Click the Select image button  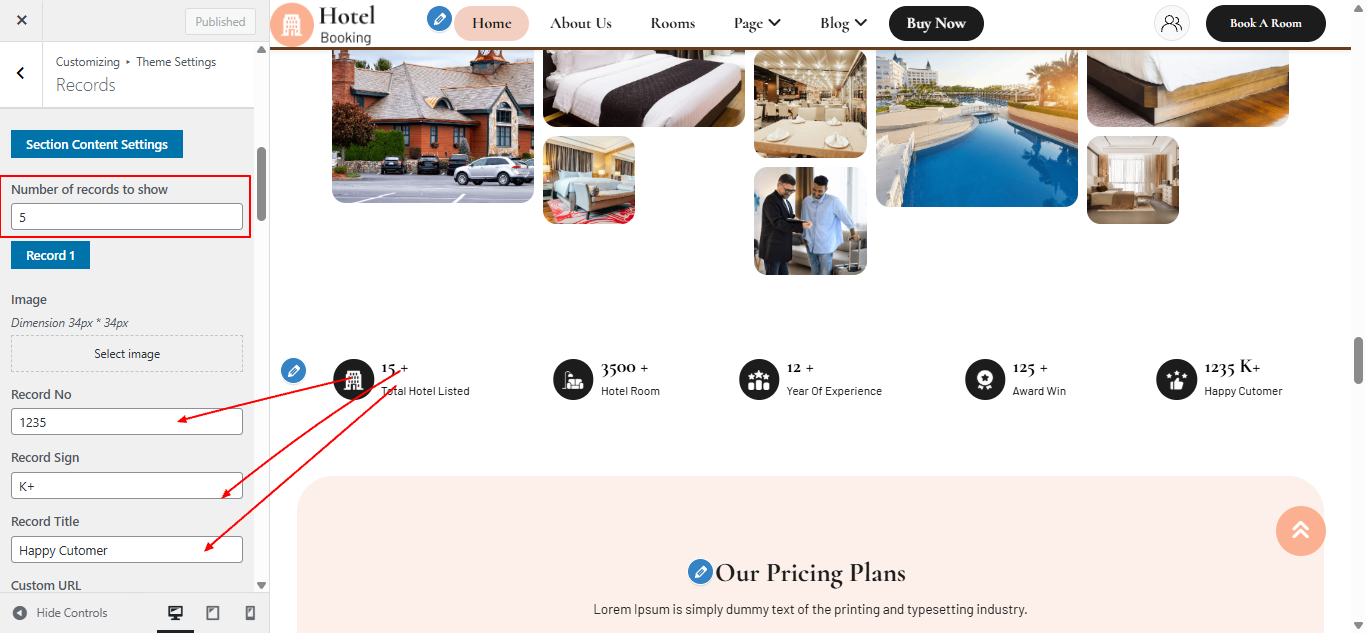pos(127,354)
